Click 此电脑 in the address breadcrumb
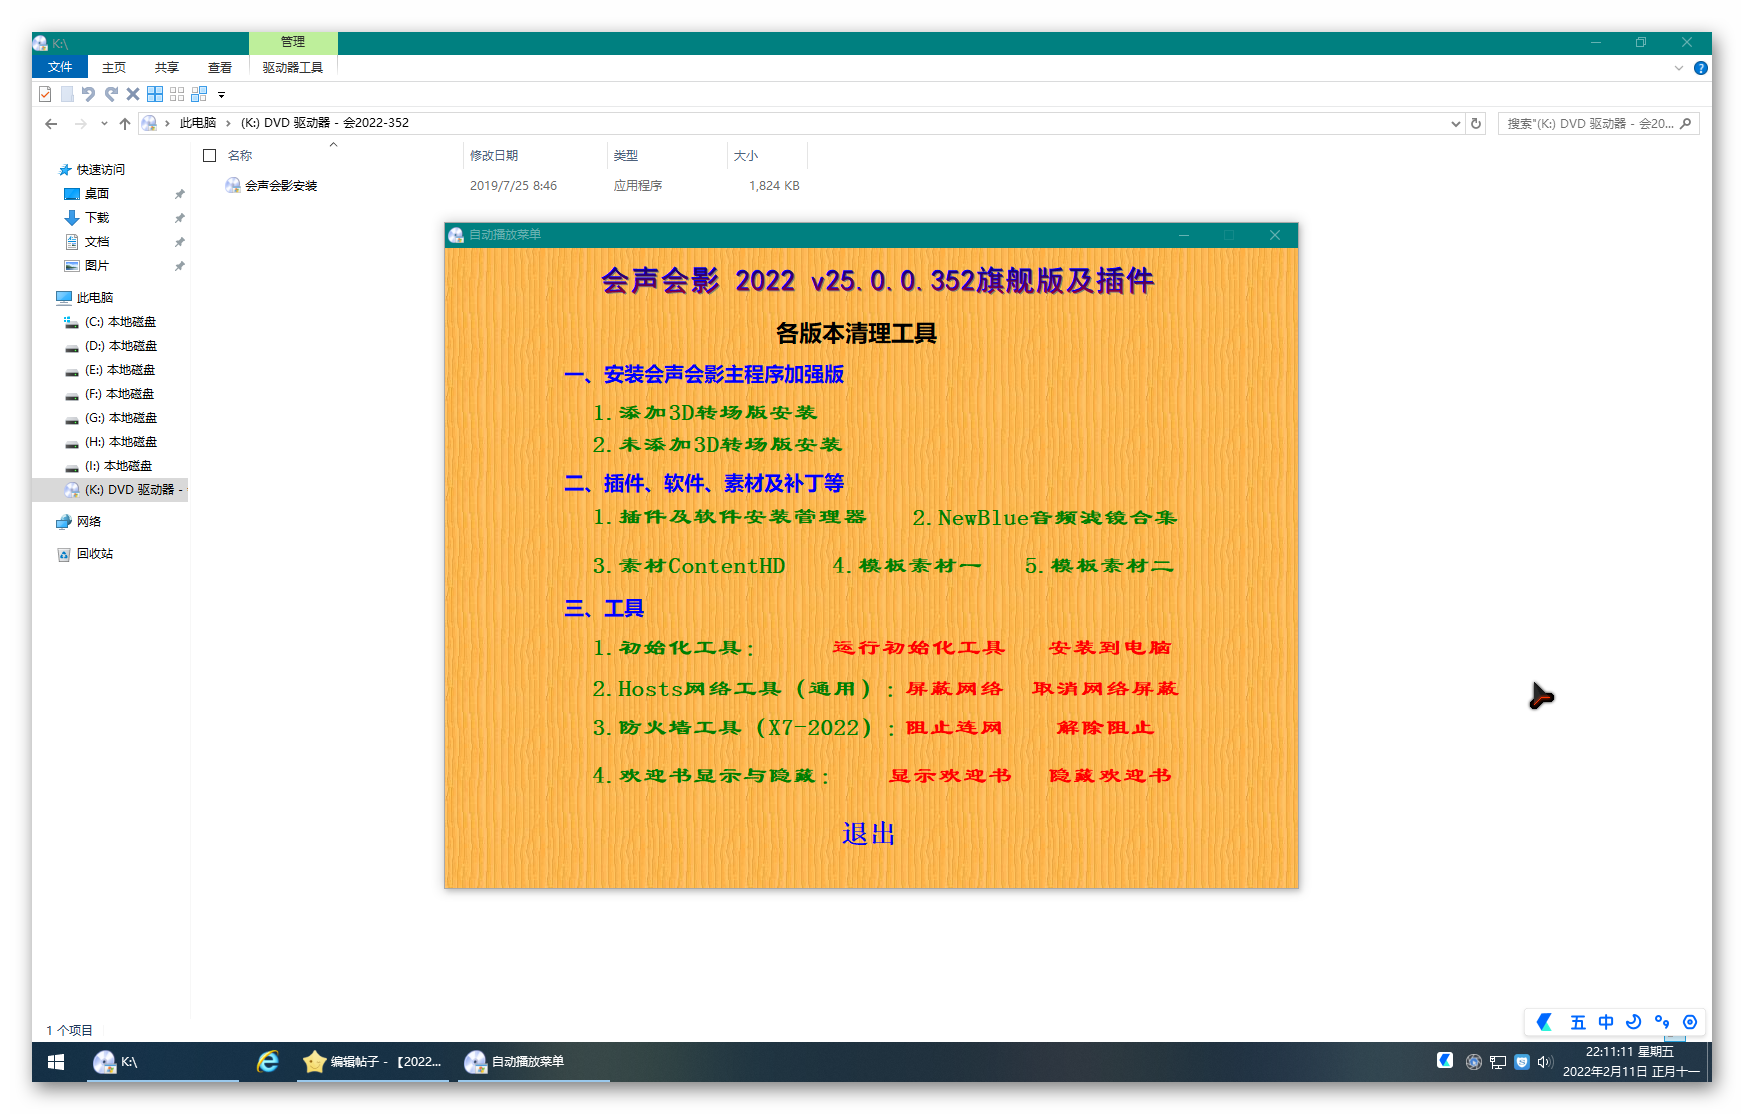The image size is (1744, 1114). [x=198, y=123]
